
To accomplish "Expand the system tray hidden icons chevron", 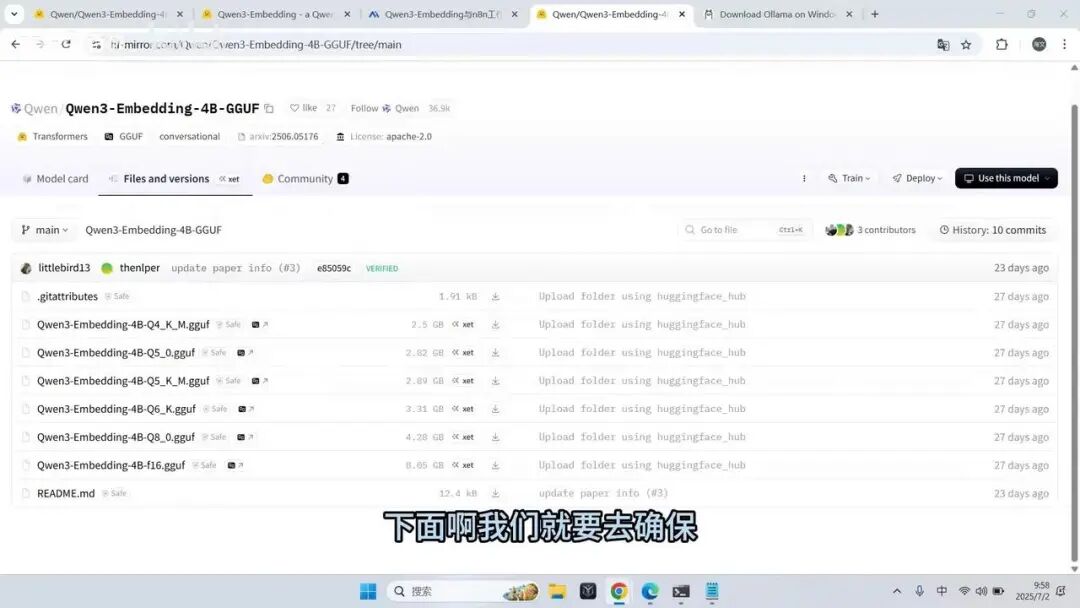I will click(897, 591).
